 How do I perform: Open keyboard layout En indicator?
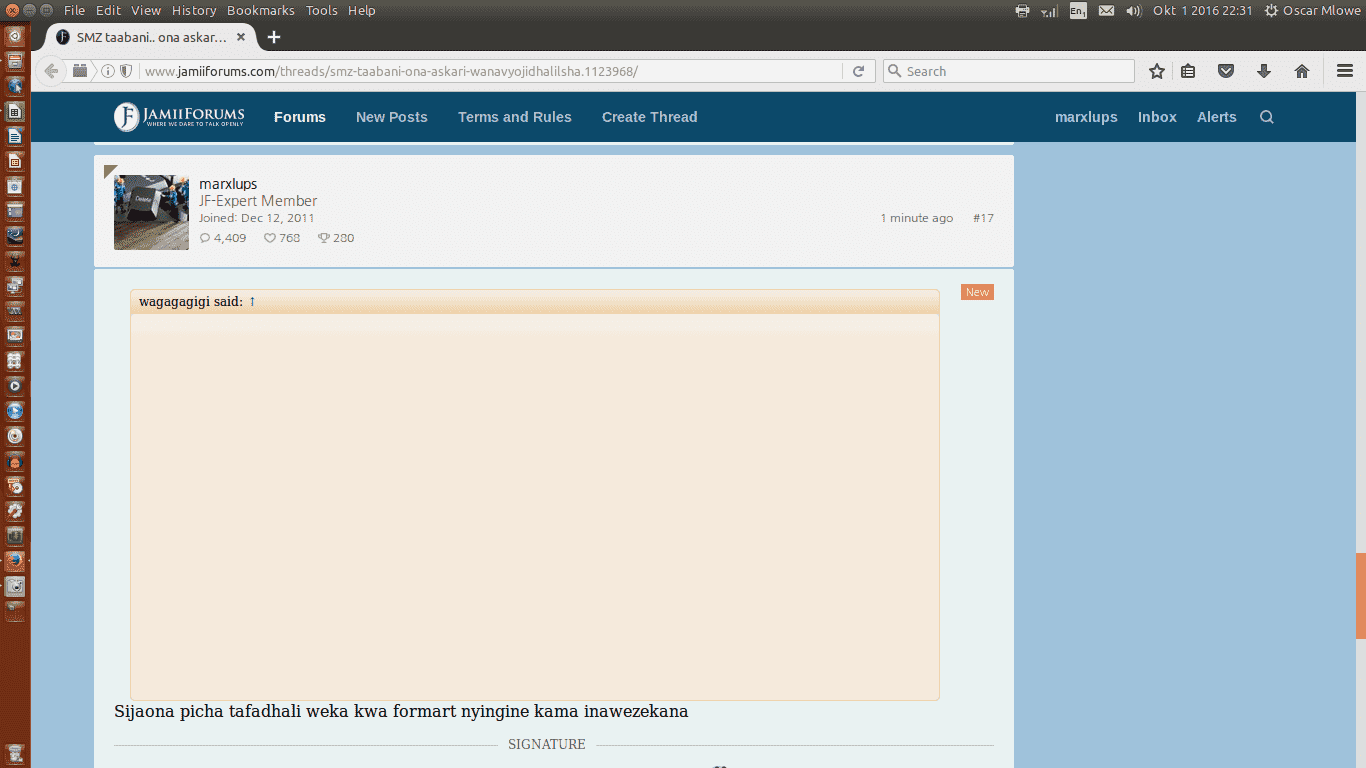(1078, 11)
